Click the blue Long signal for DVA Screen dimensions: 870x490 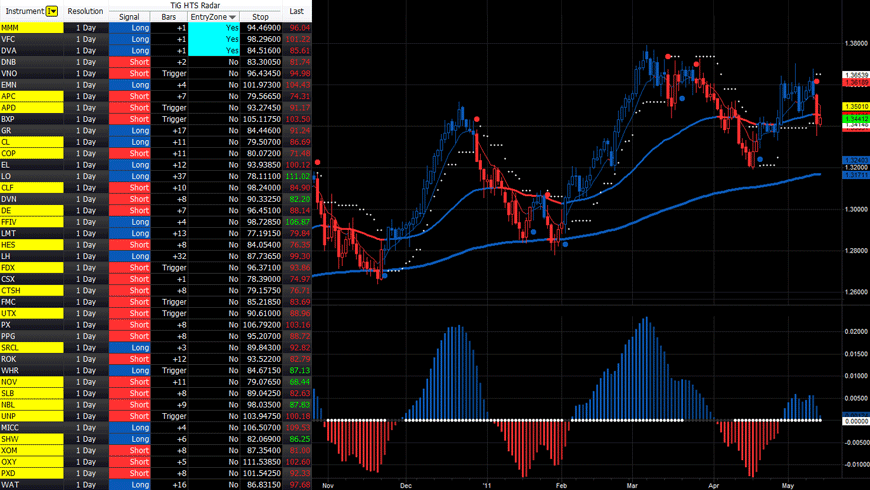[129, 50]
